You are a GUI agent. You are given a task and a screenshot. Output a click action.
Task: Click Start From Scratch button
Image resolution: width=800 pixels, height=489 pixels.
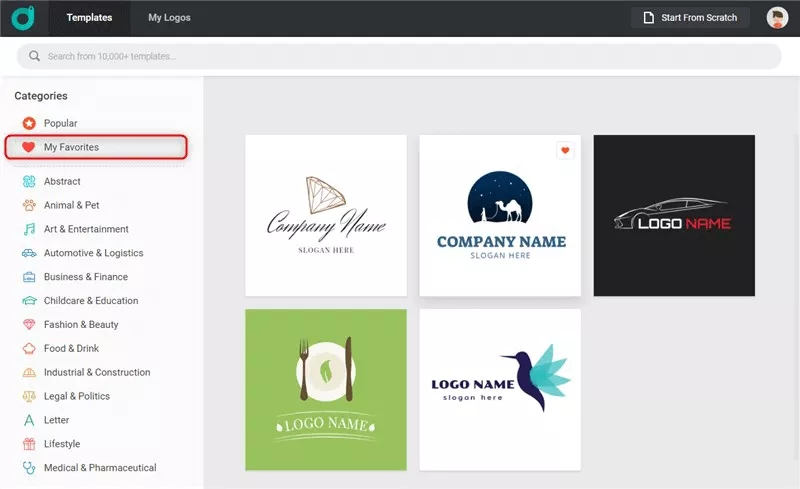[x=690, y=18]
